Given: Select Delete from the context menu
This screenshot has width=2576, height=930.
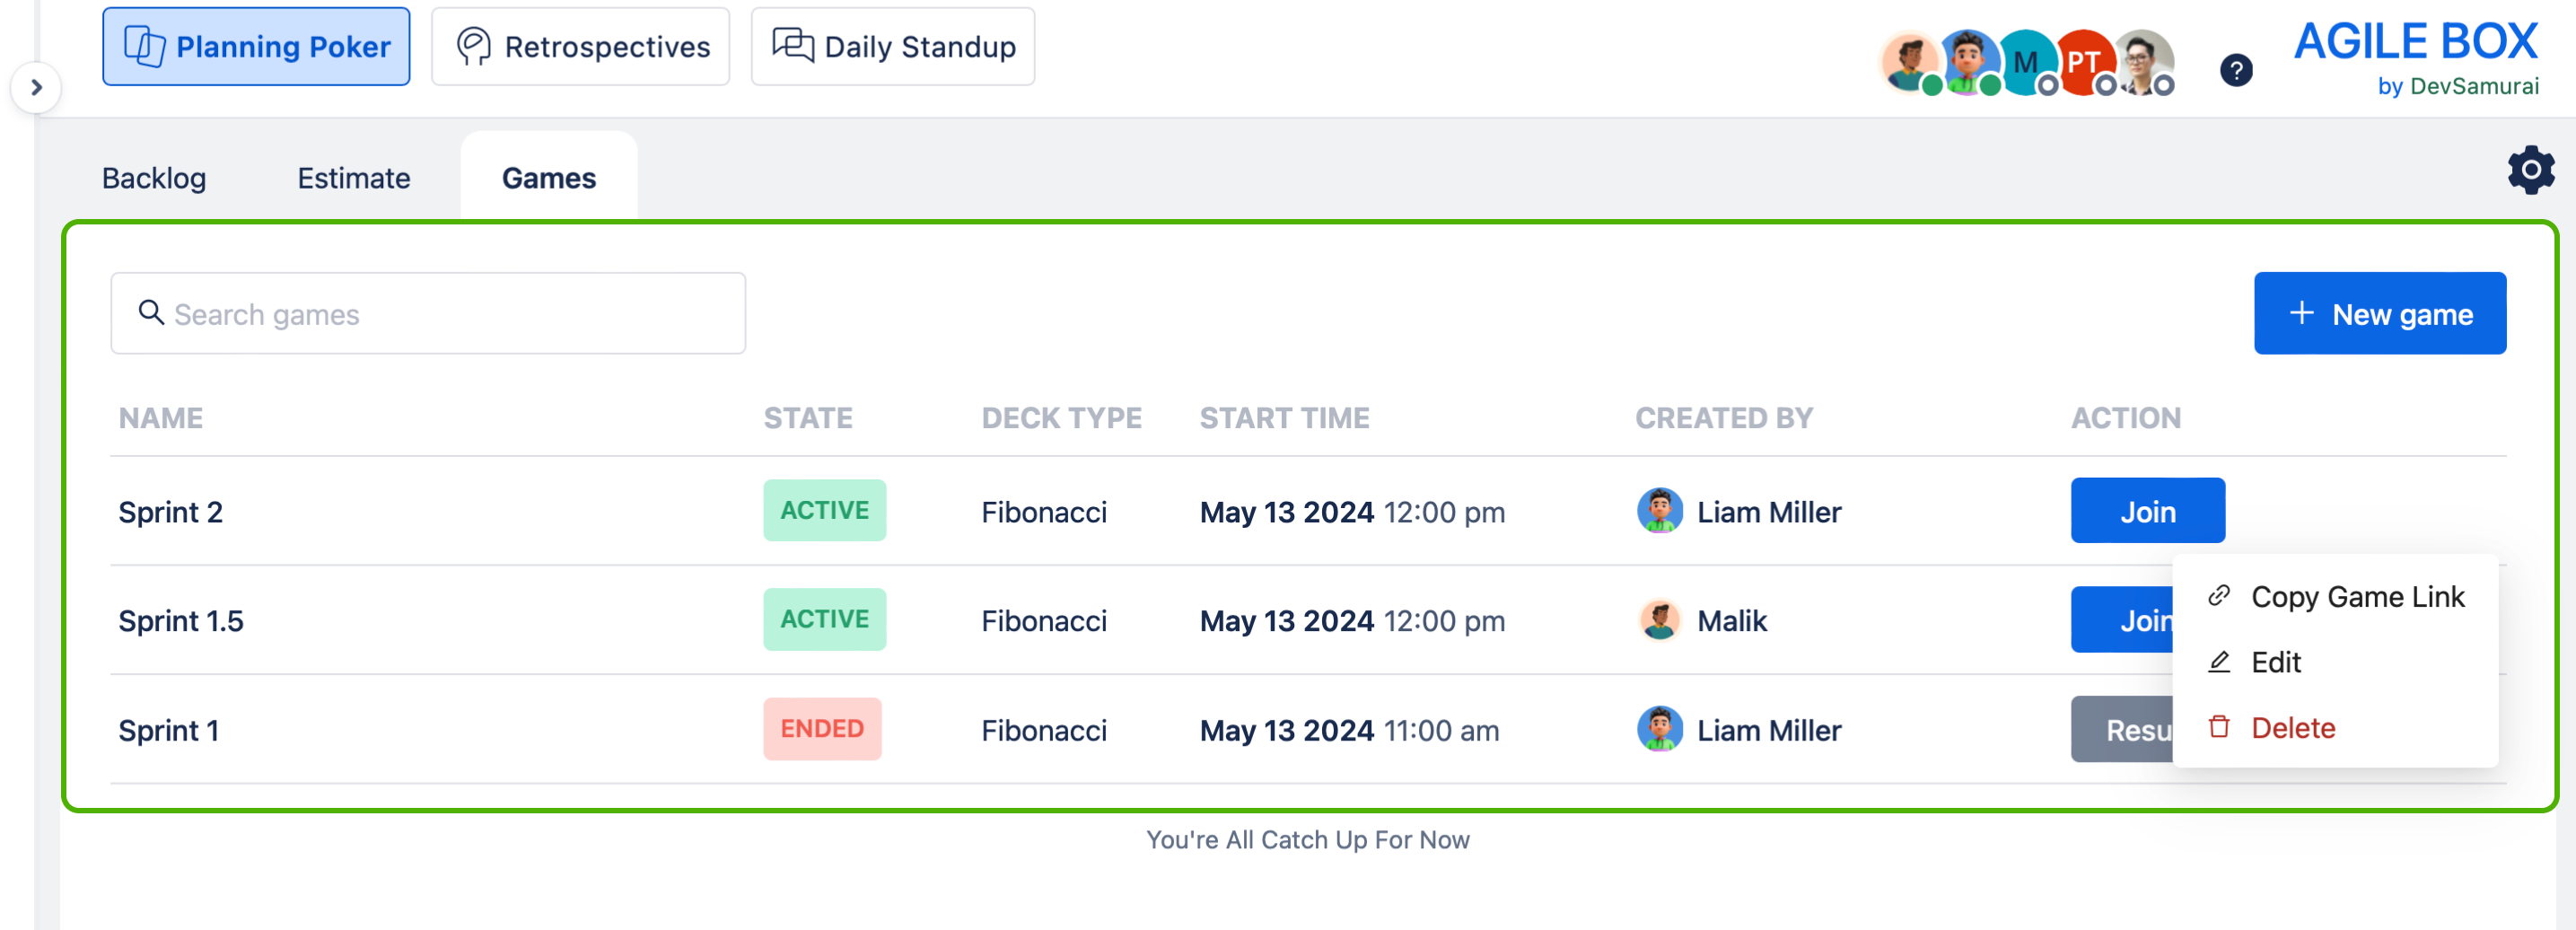Looking at the screenshot, I should [x=2292, y=728].
